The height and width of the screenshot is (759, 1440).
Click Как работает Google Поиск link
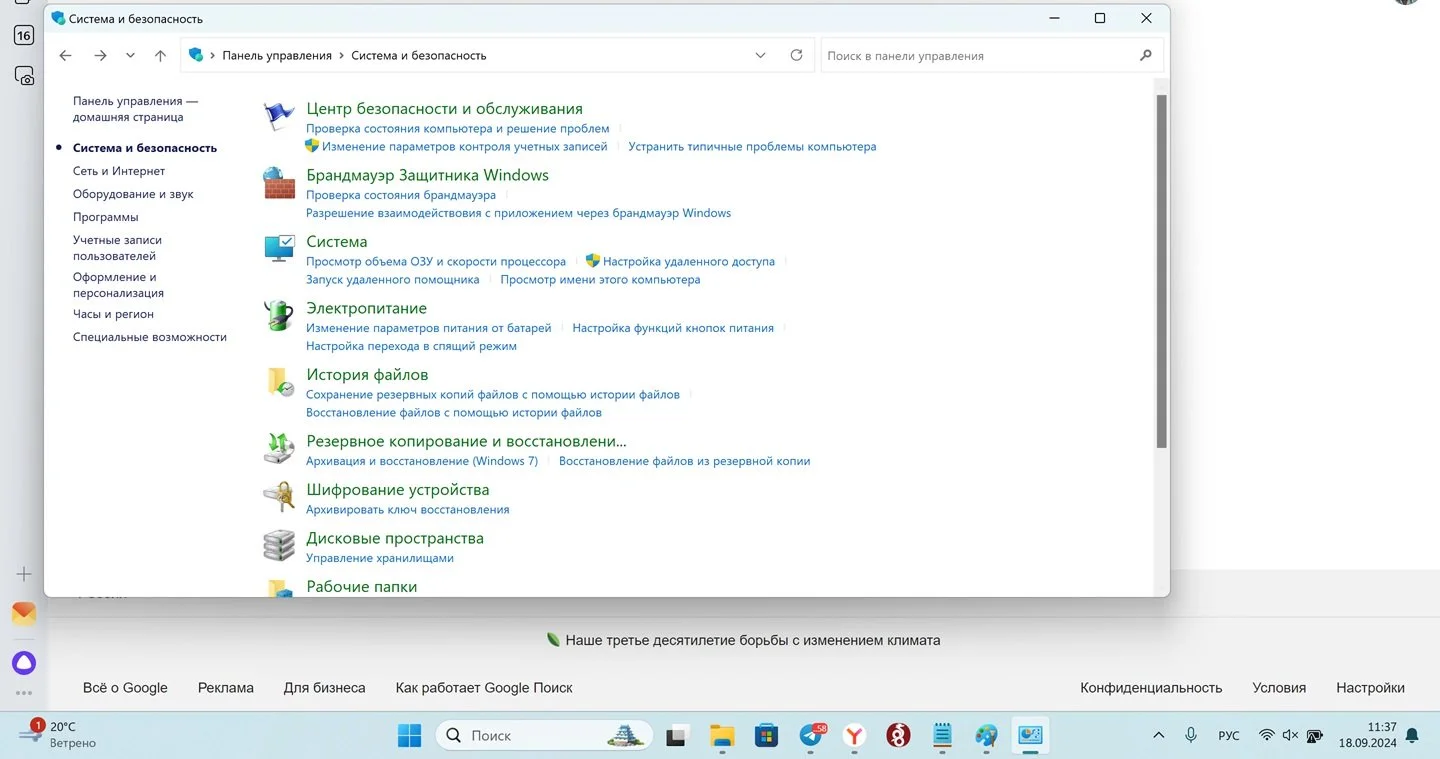484,688
